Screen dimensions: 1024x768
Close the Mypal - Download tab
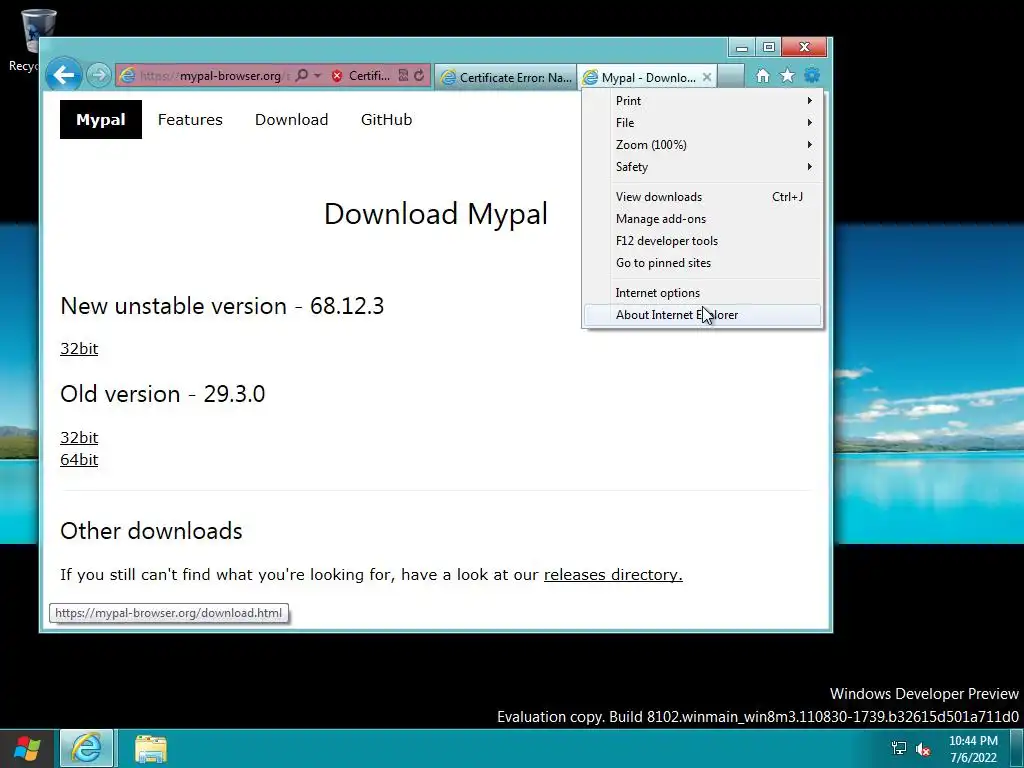pos(707,77)
